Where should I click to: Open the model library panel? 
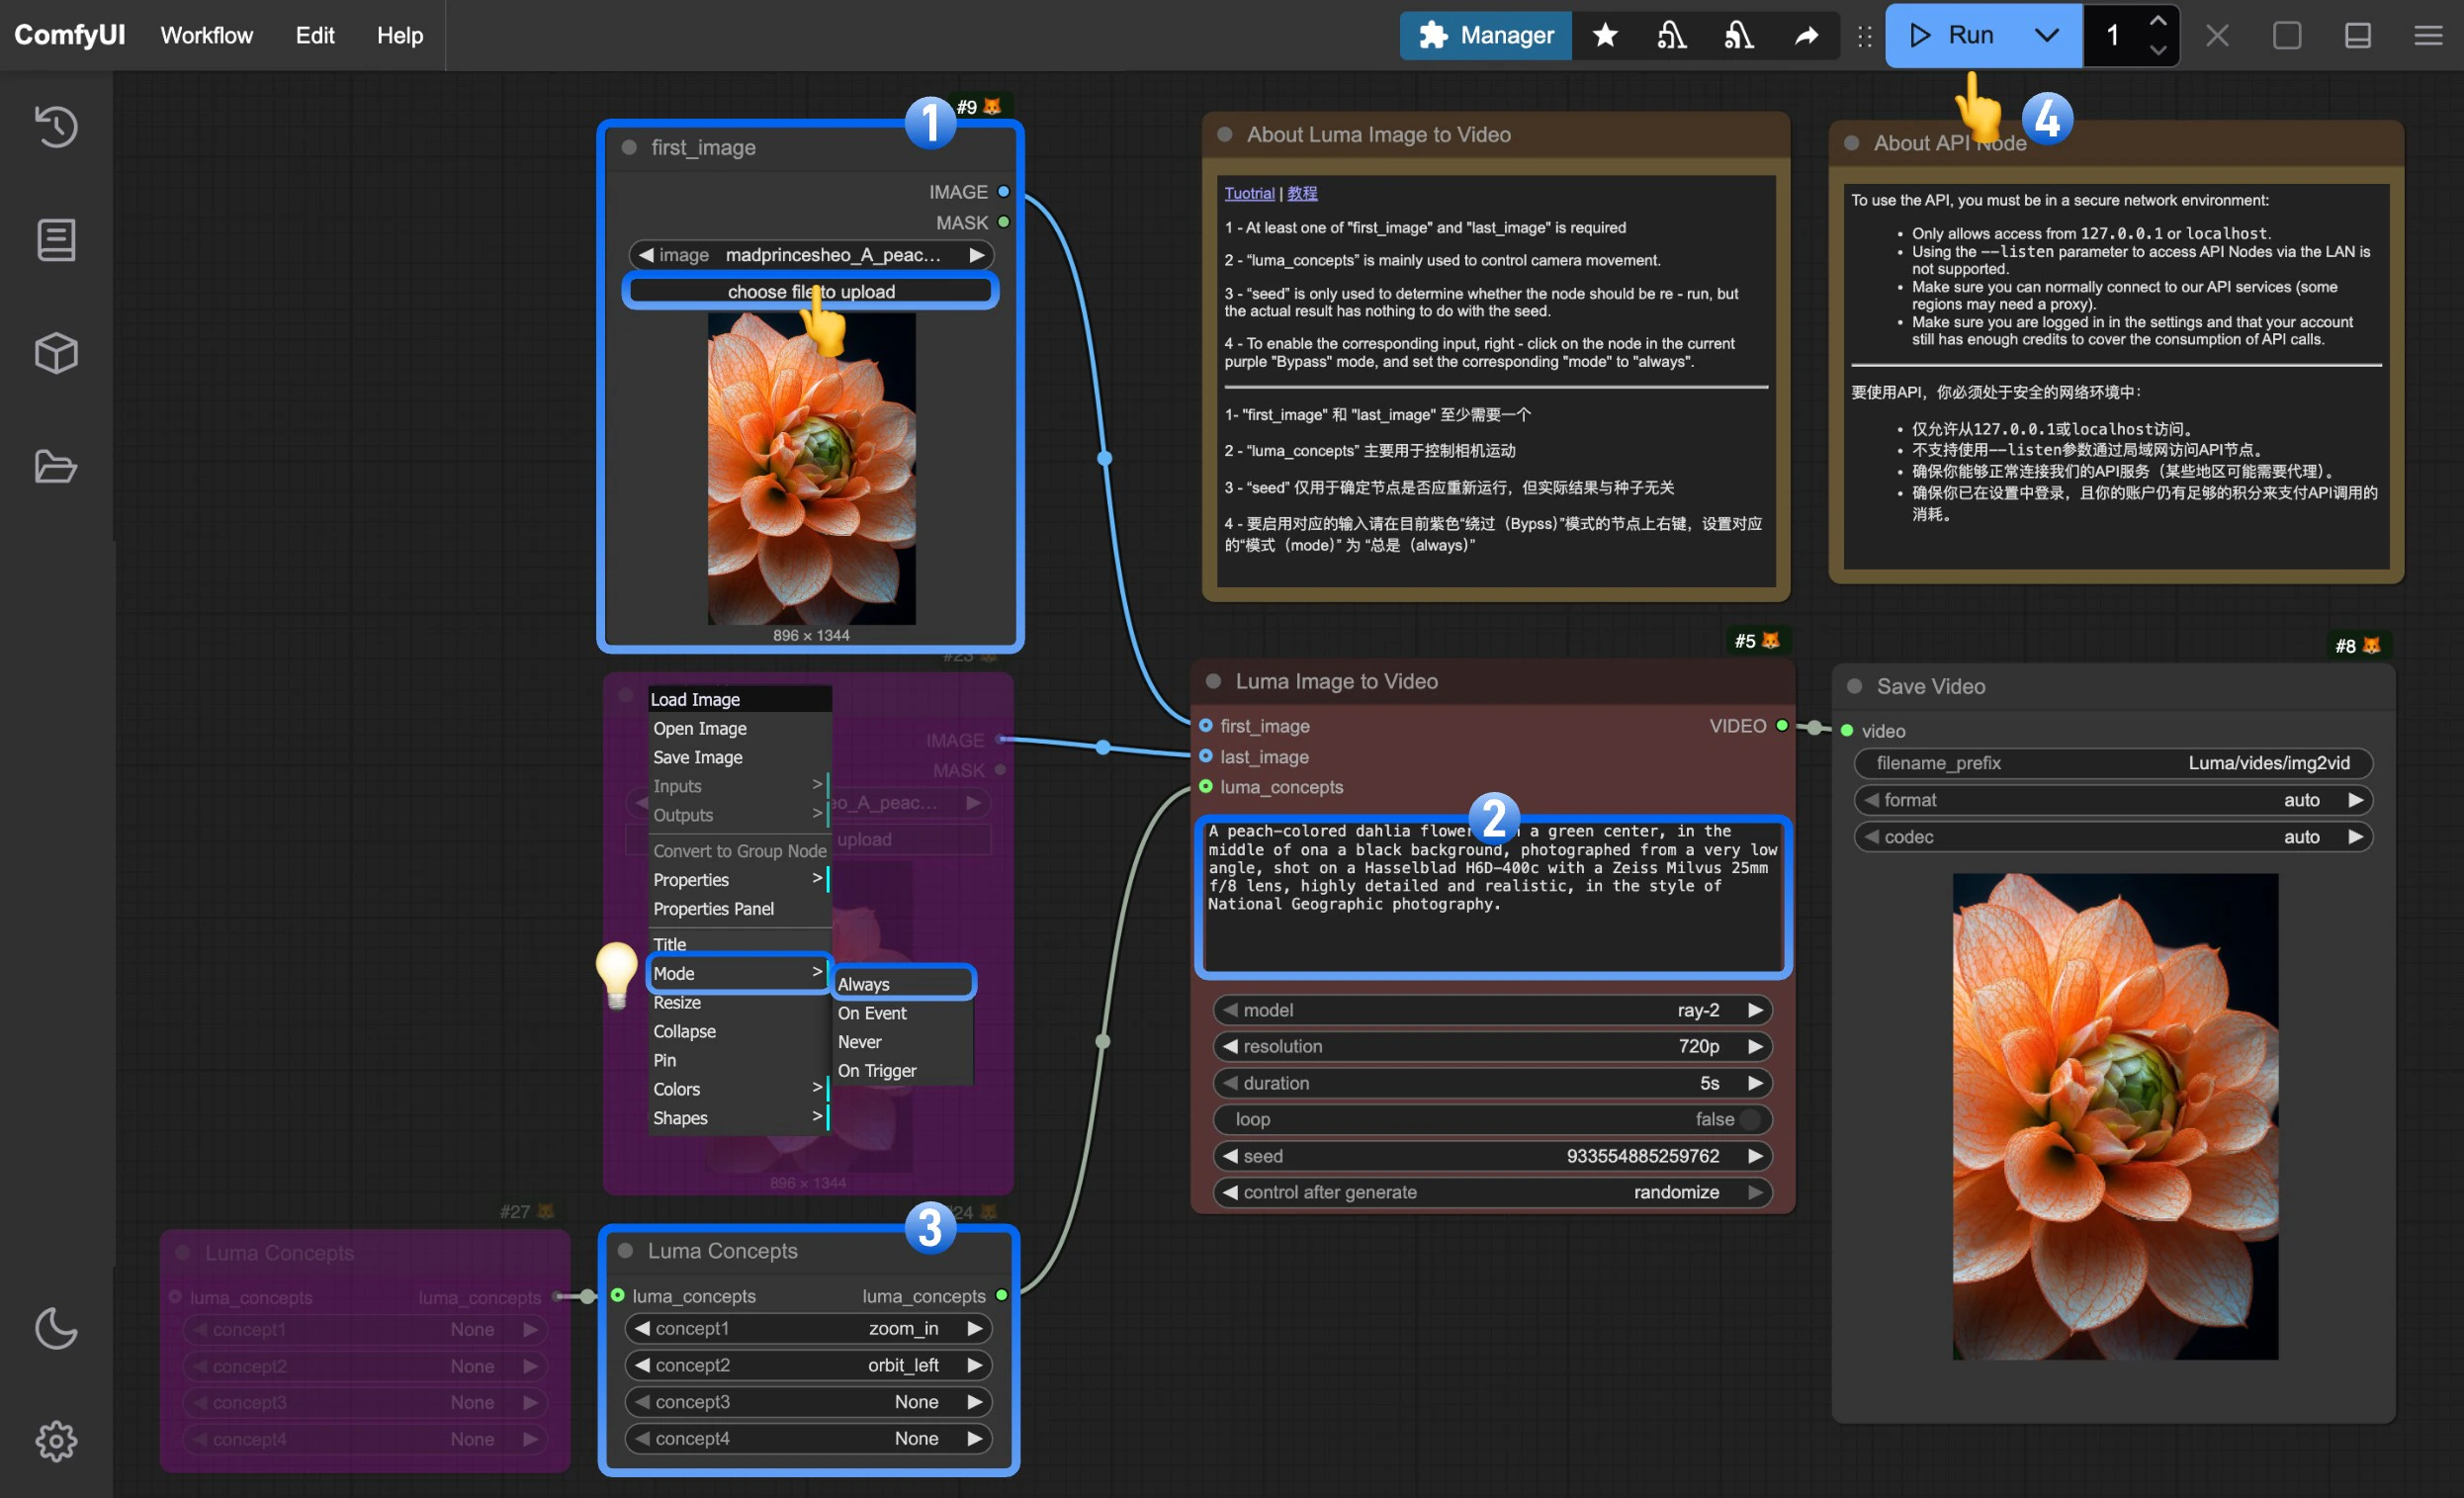[x=55, y=352]
